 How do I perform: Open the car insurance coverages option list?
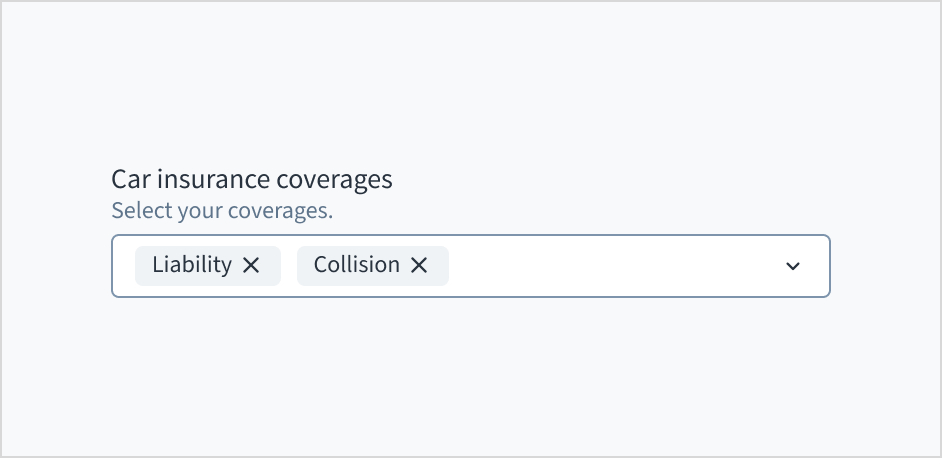[793, 266]
